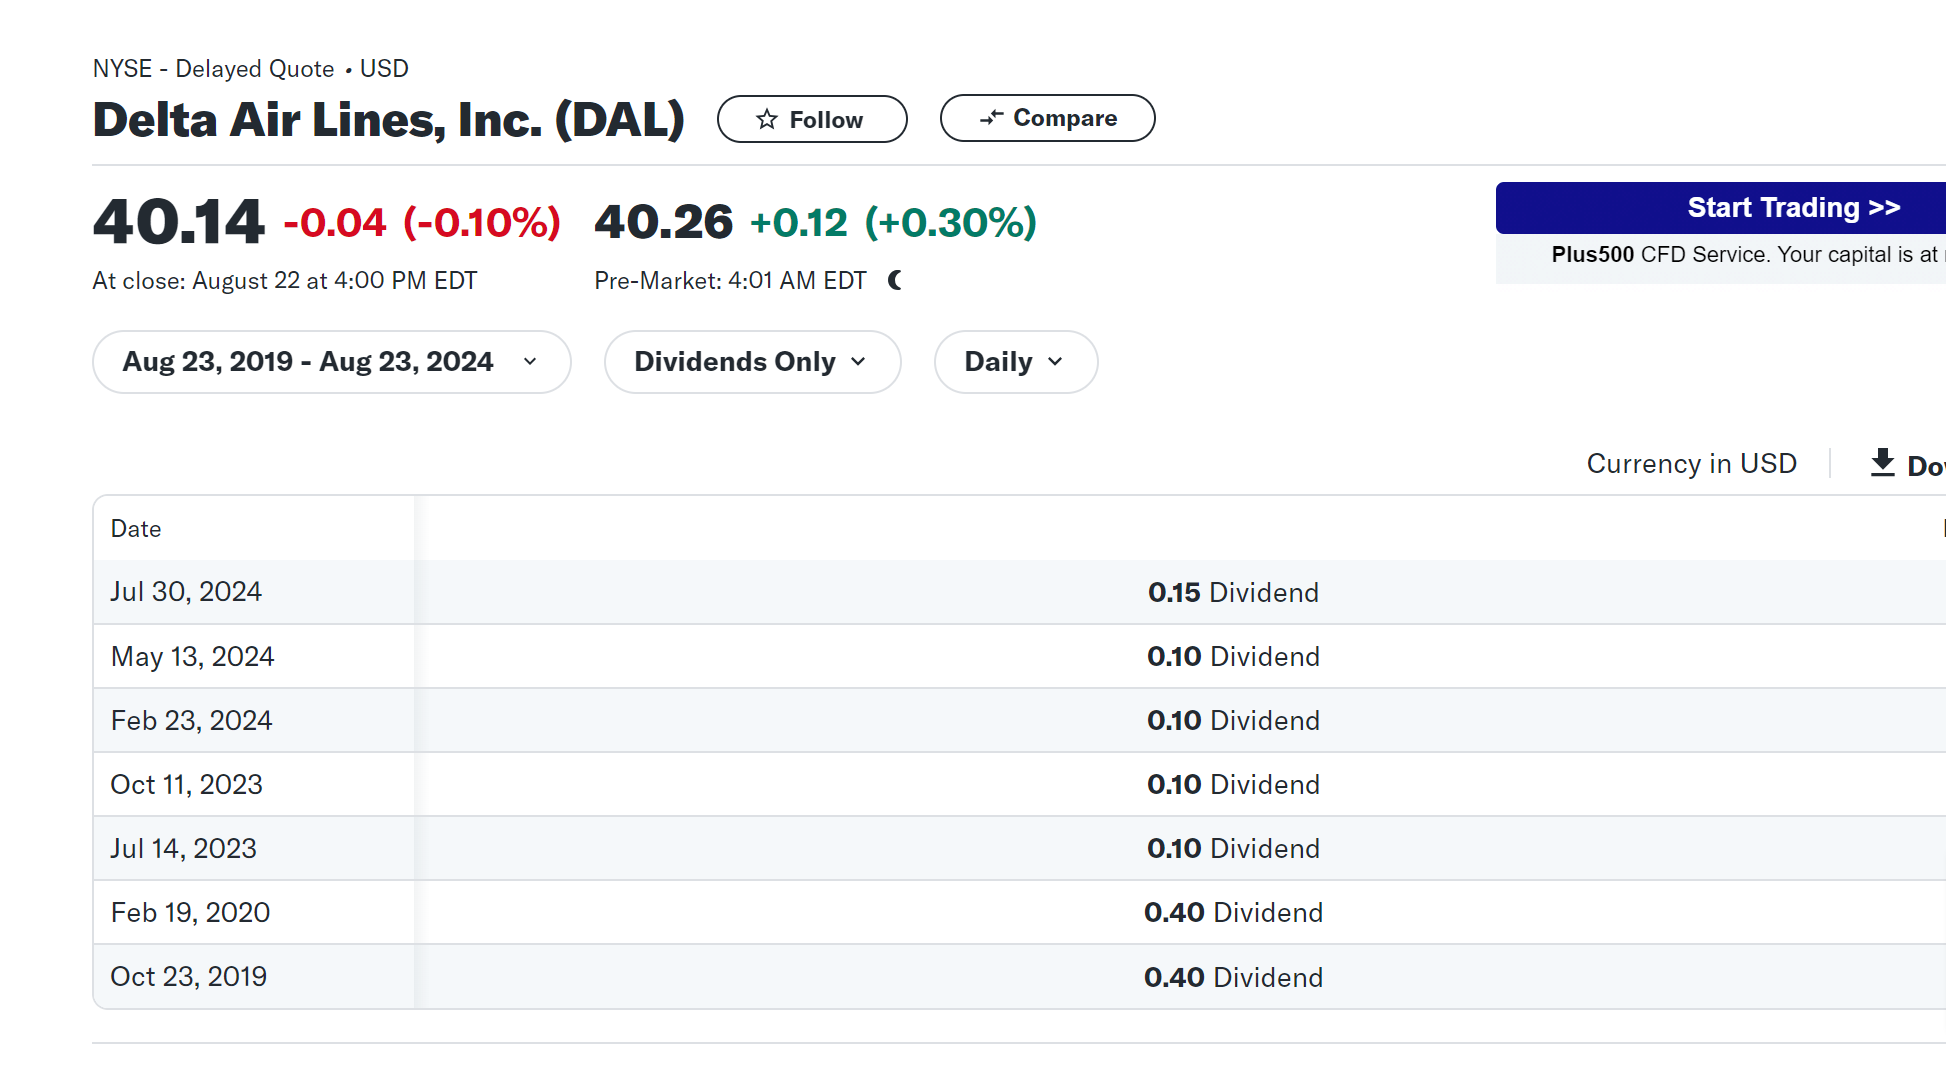Image resolution: width=1946 pixels, height=1084 pixels.
Task: Click the compare arrows icon
Action: (991, 118)
